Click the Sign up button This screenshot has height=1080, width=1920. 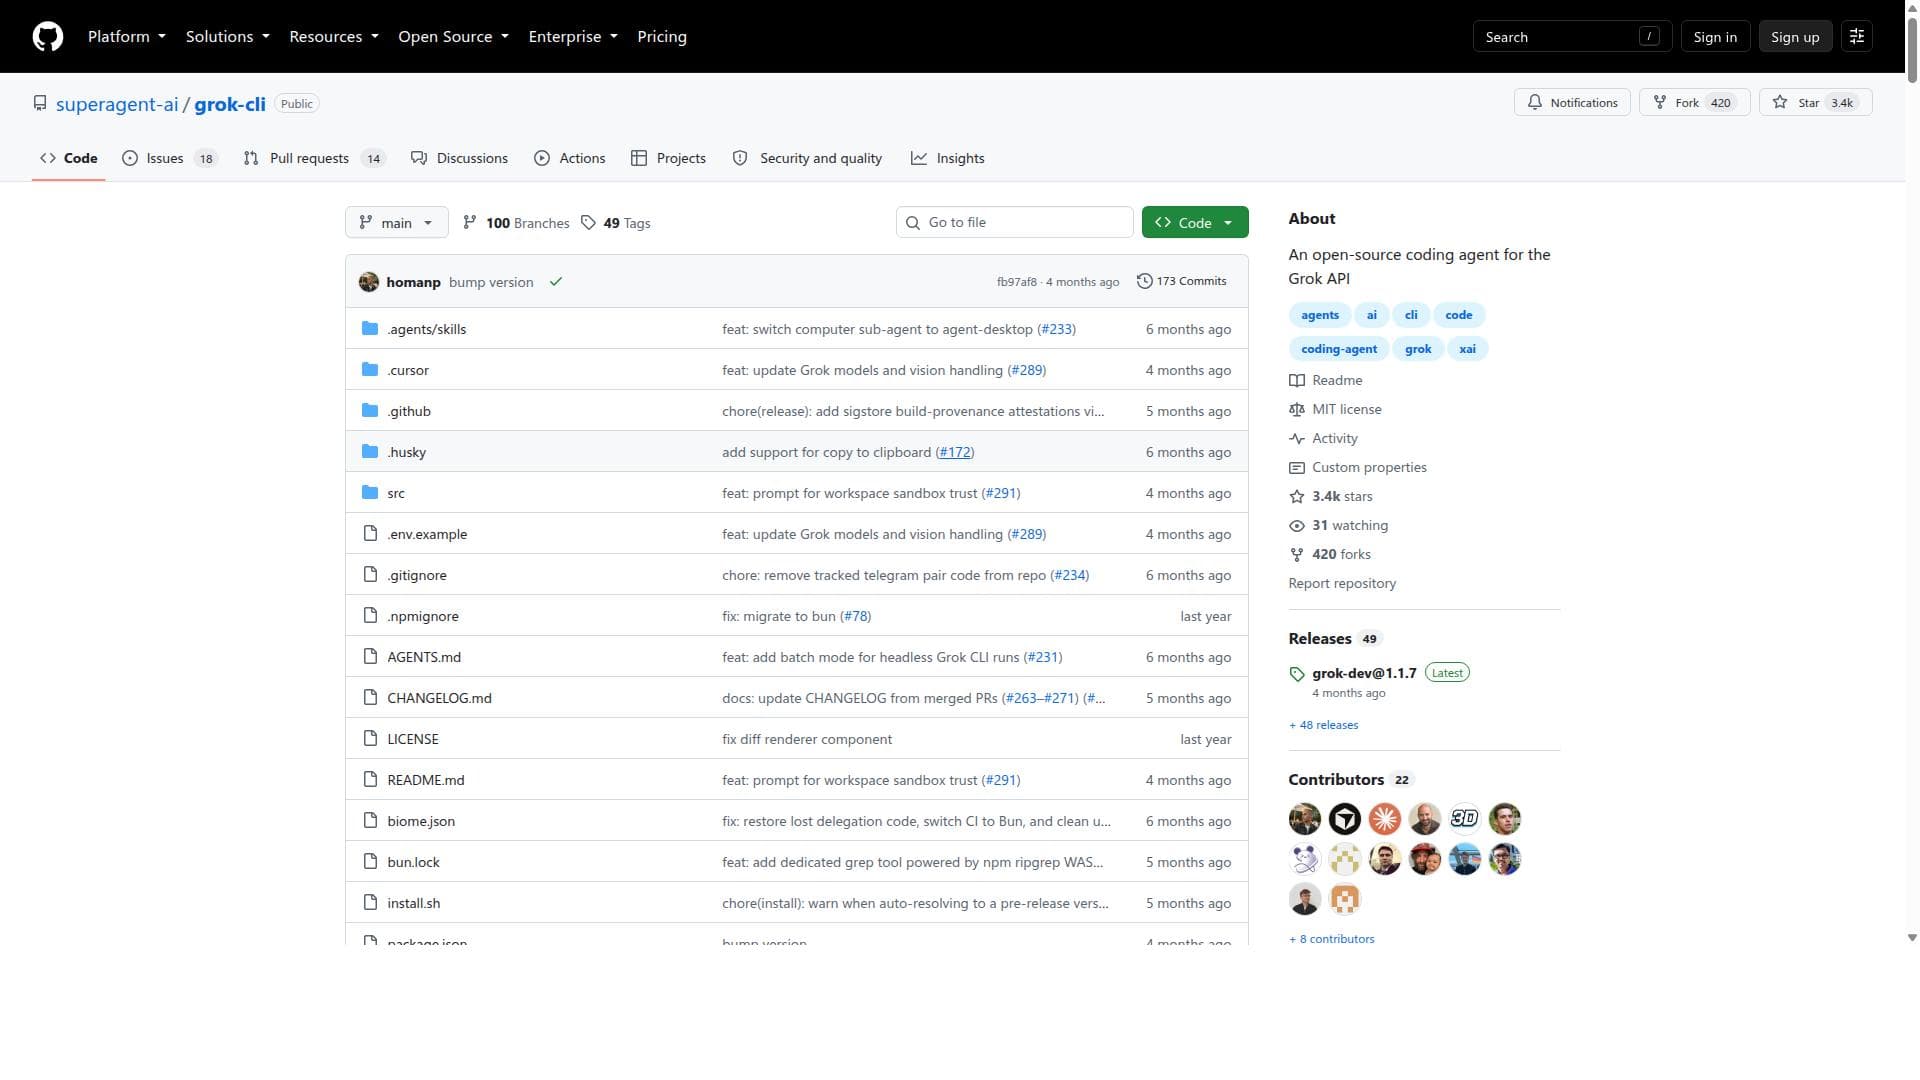click(1795, 37)
